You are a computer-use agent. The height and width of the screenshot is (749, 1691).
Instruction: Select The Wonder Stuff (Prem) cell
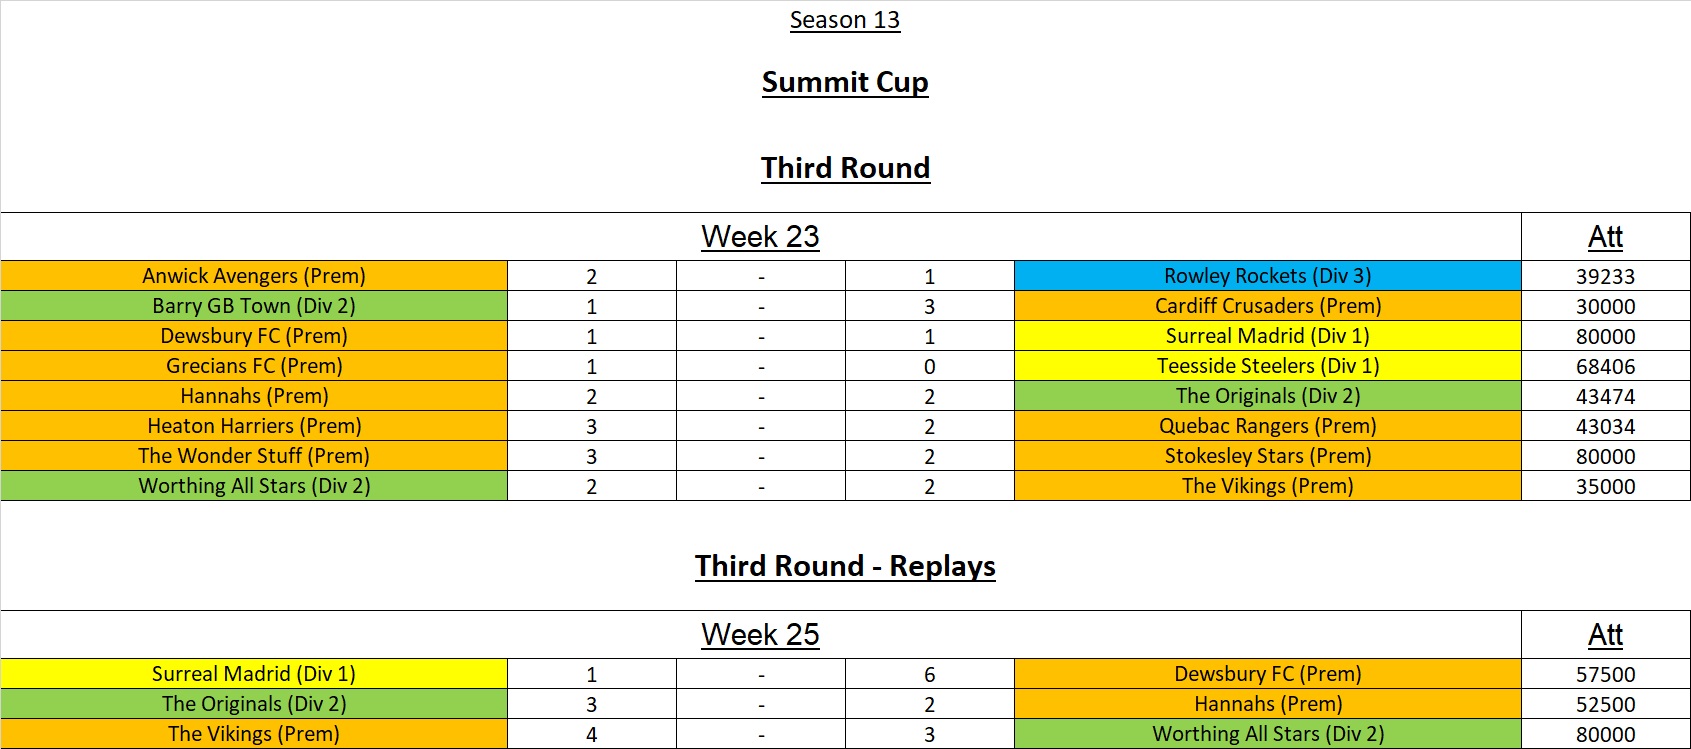coord(254,456)
